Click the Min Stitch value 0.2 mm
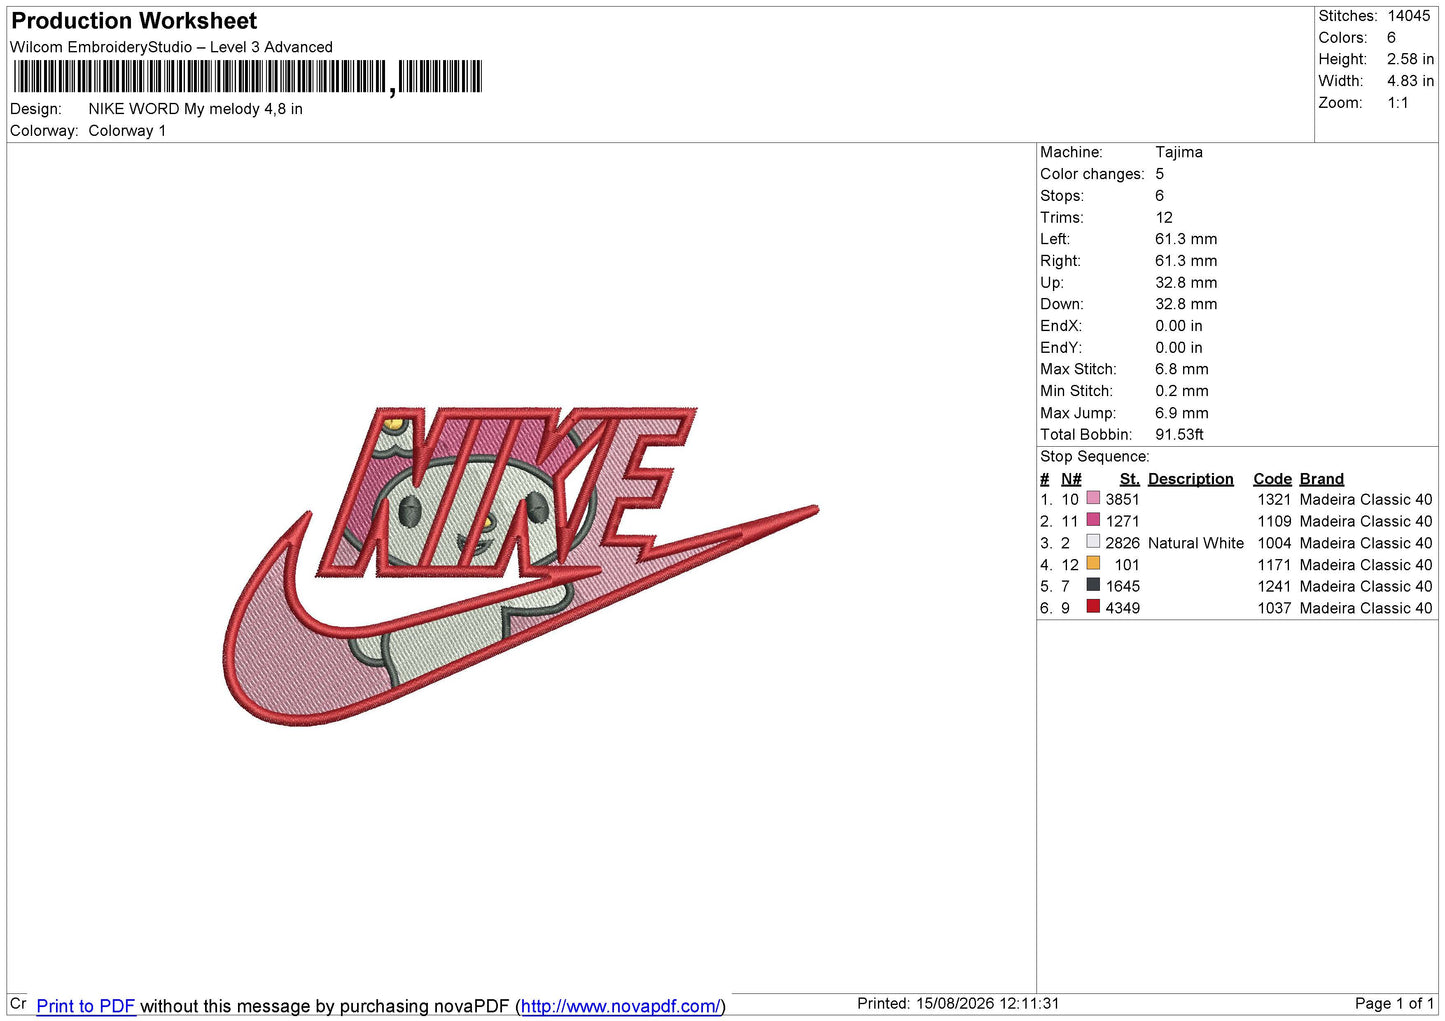Image resolution: width=1445 pixels, height=1021 pixels. coord(1182,391)
